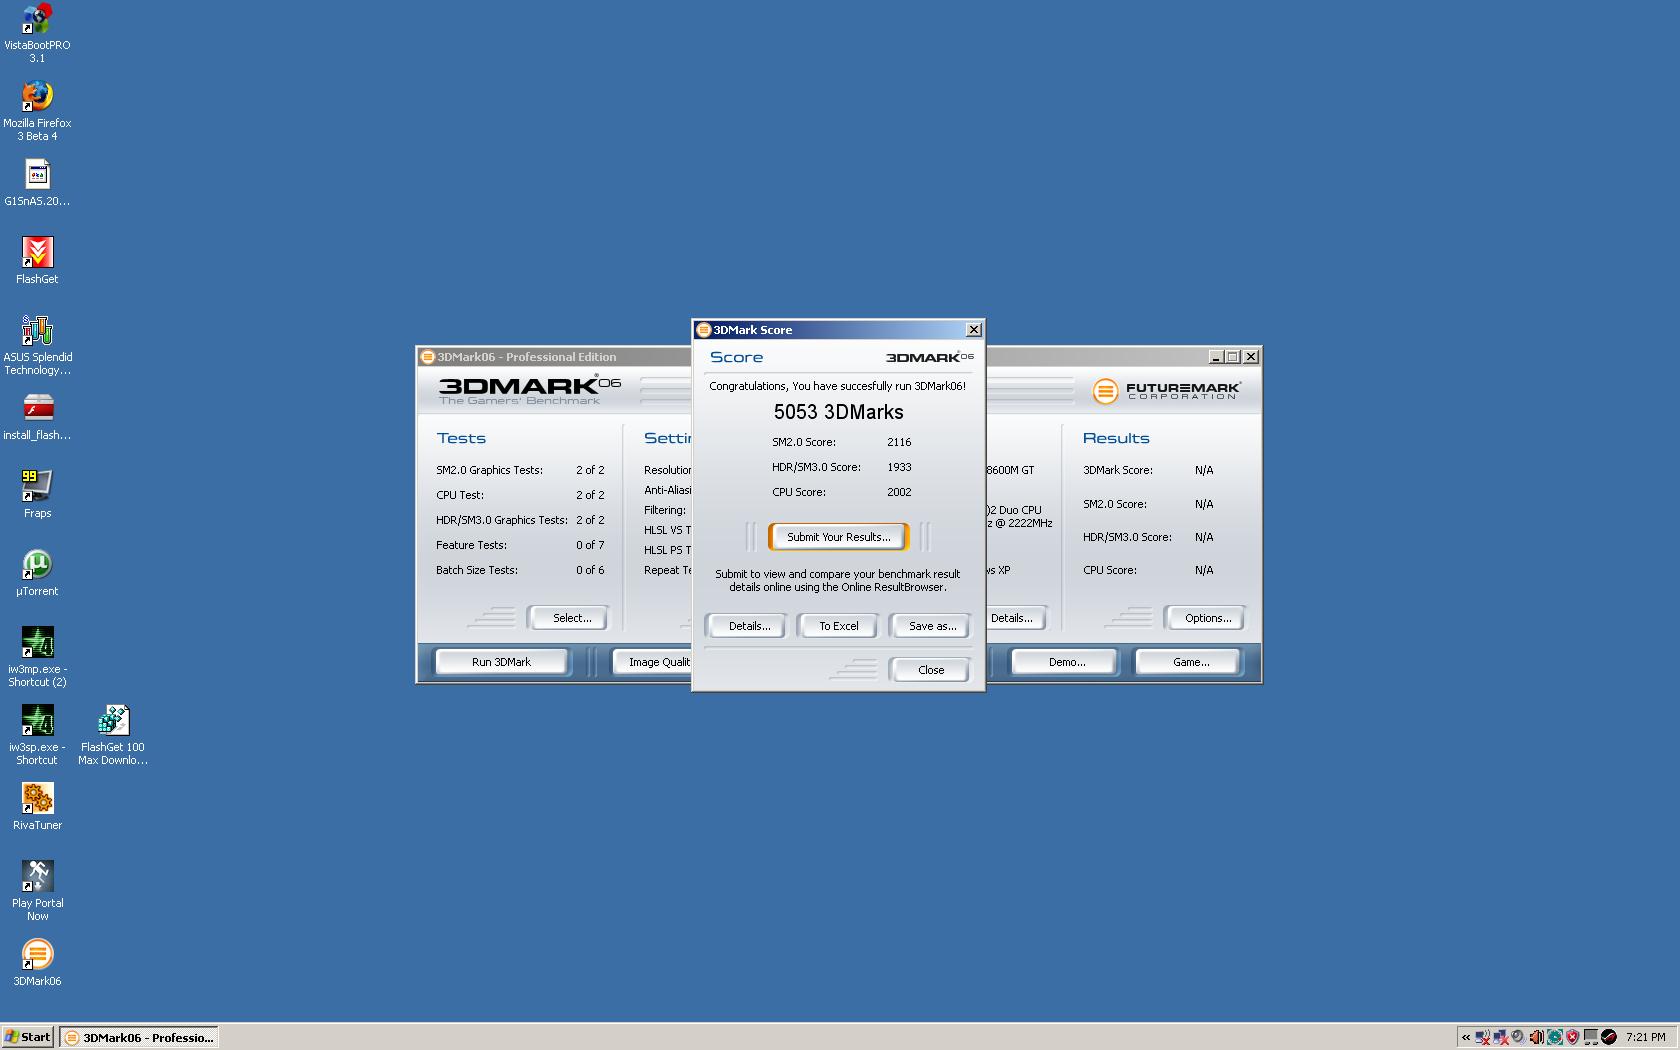The image size is (1680, 1050).
Task: Click the Tests section heading
Action: pyautogui.click(x=461, y=438)
